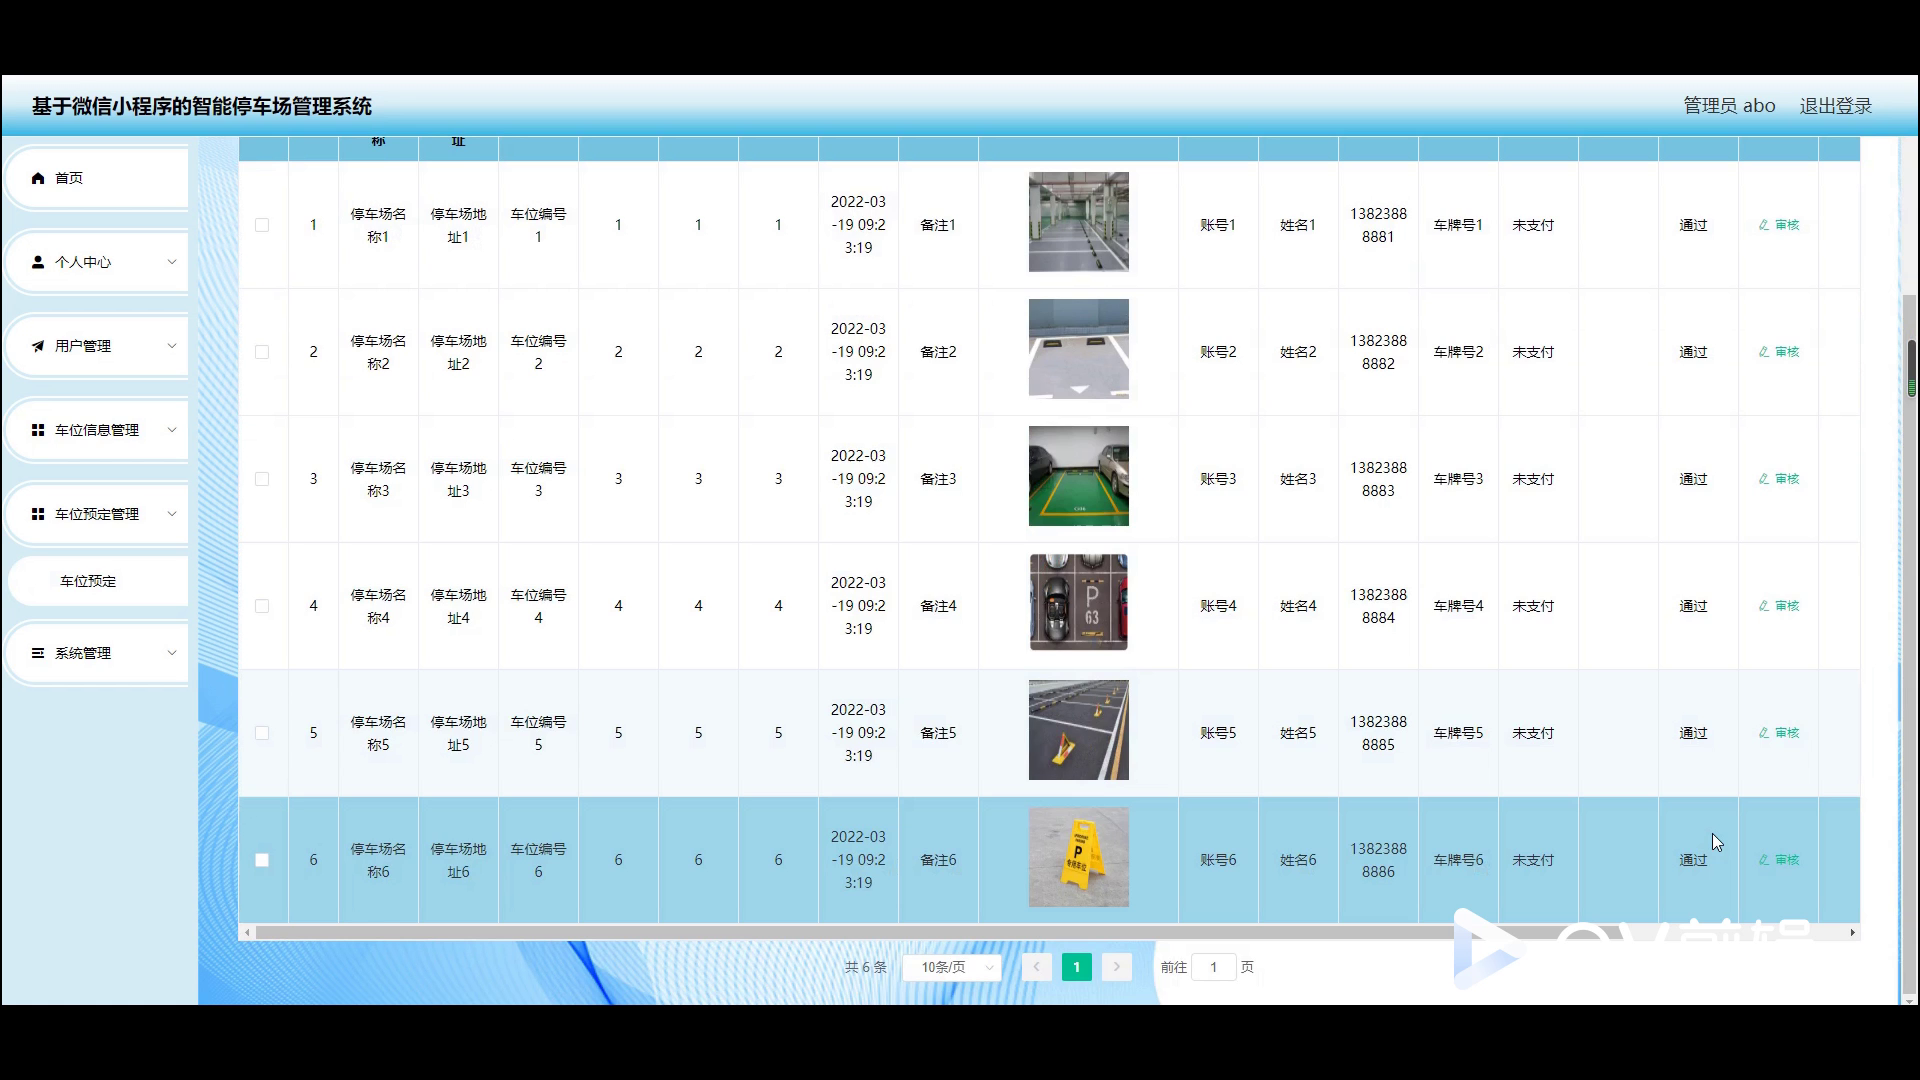Click the horizontal scrollbar left arrow
Screen dimensions: 1920x1080
pos(247,932)
